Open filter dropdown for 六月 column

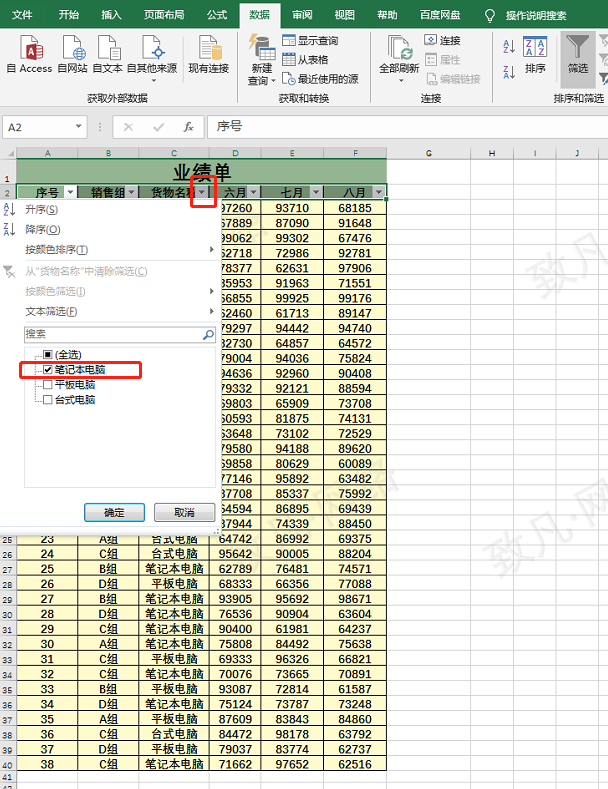point(253,192)
